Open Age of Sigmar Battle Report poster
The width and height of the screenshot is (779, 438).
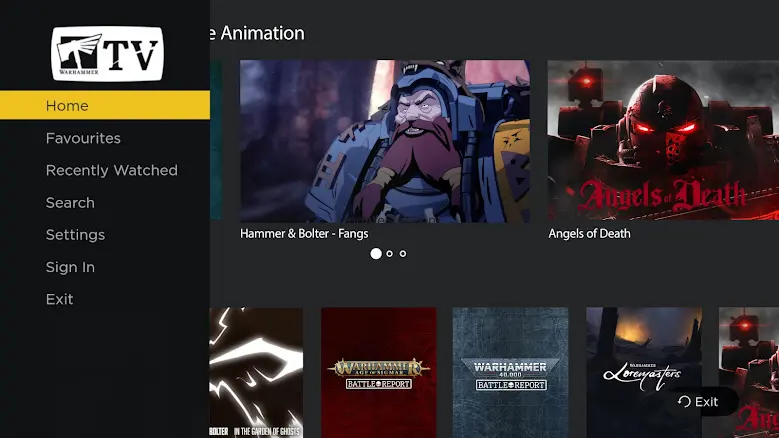coord(379,372)
